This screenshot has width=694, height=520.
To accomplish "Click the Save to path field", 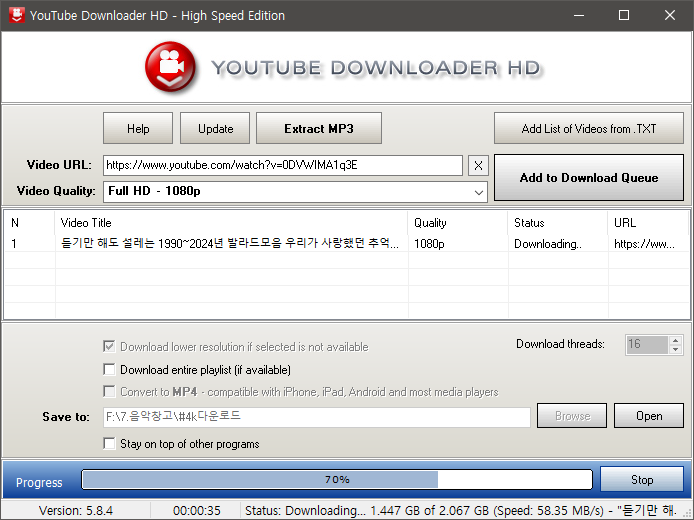I will tap(316, 417).
